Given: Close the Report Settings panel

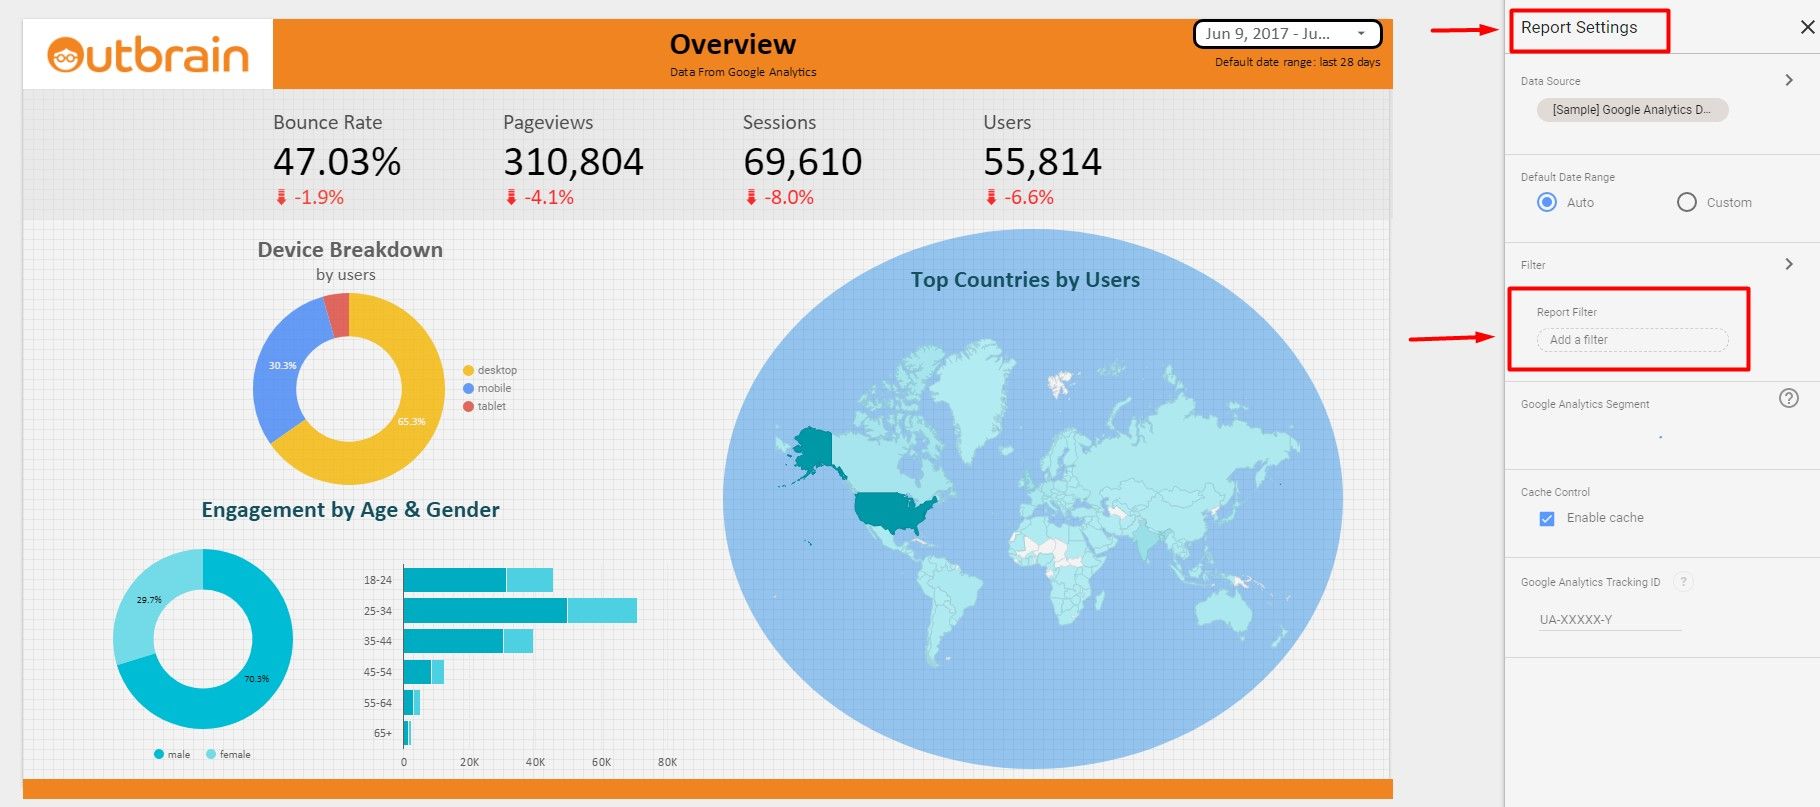Looking at the screenshot, I should pos(1807,28).
